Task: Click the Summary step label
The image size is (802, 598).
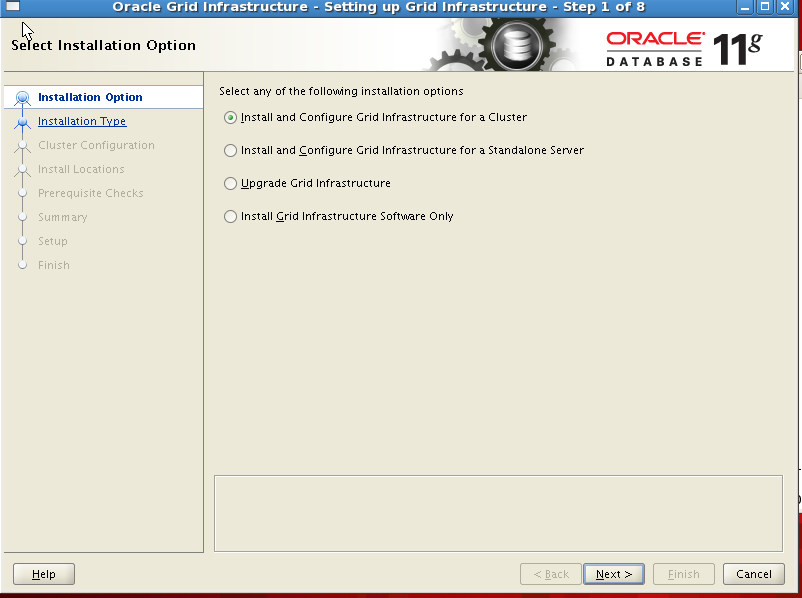Action: pos(62,217)
